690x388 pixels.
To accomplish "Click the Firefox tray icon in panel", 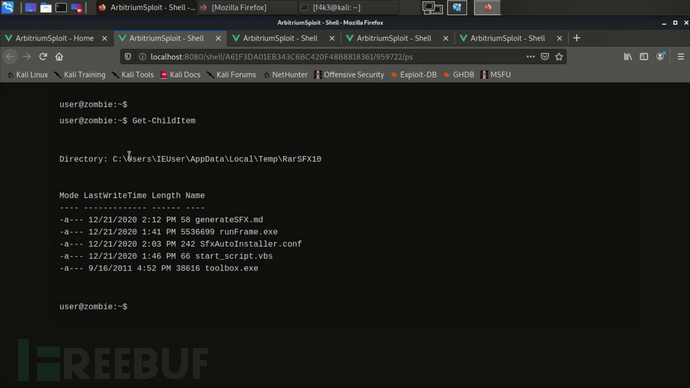I will pyautogui.click(x=487, y=7).
